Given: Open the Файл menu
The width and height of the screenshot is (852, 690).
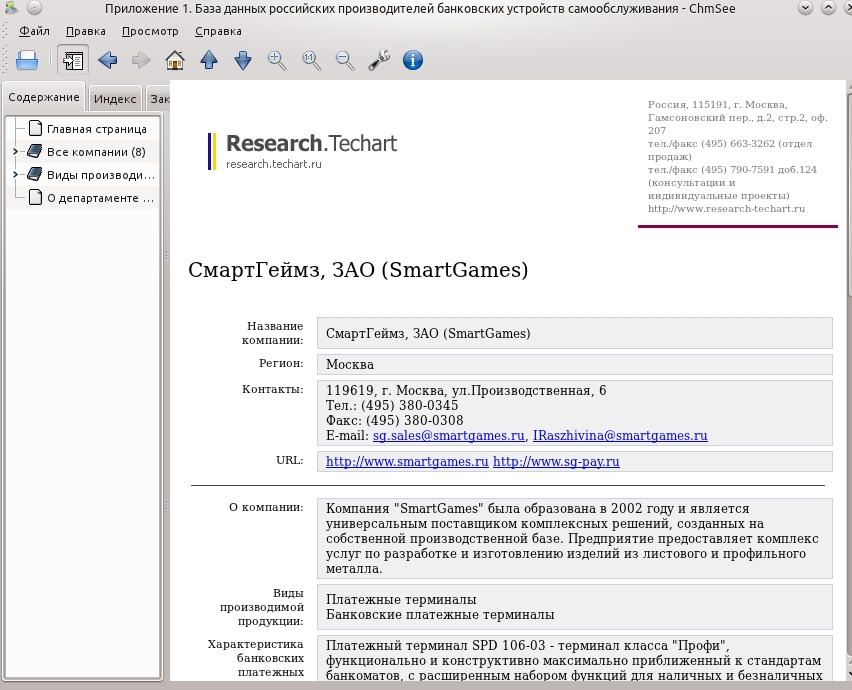Looking at the screenshot, I should click(34, 32).
